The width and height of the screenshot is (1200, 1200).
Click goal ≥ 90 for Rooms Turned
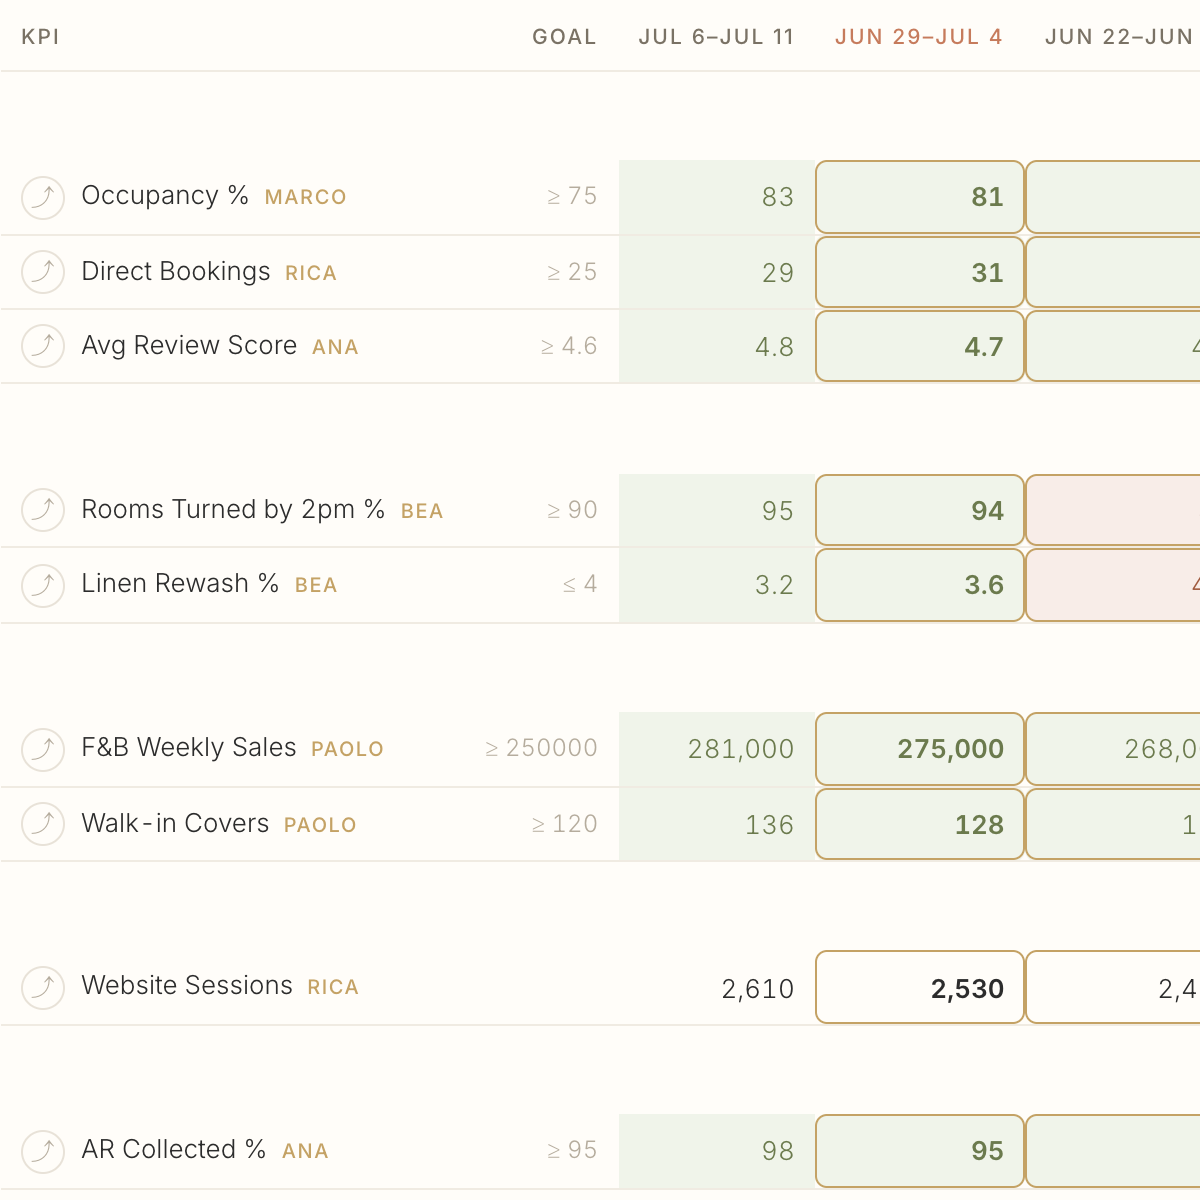point(572,510)
